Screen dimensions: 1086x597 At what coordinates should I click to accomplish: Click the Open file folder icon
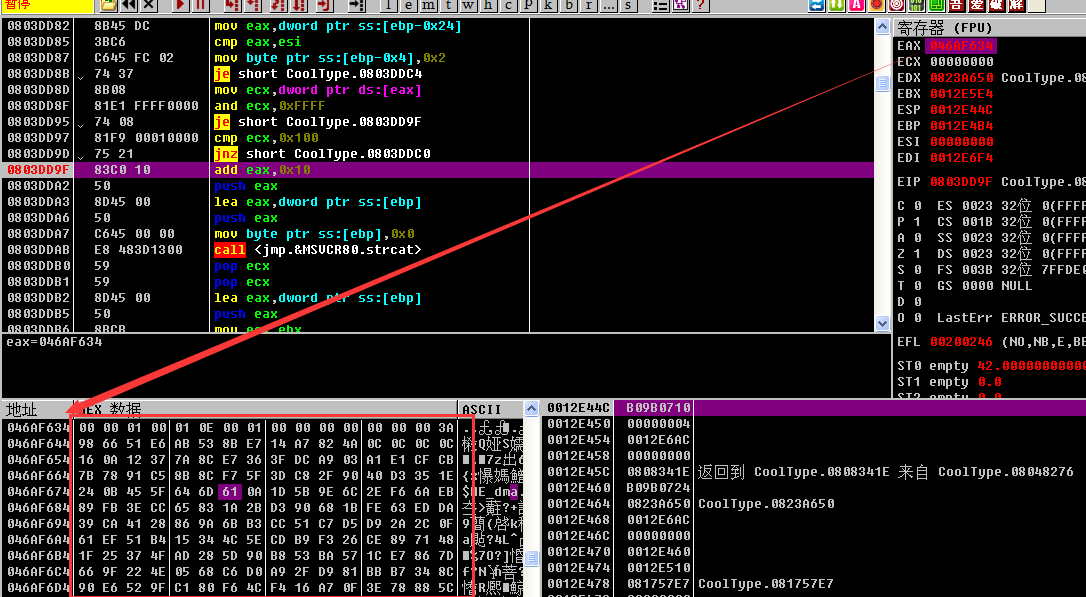pyautogui.click(x=107, y=5)
